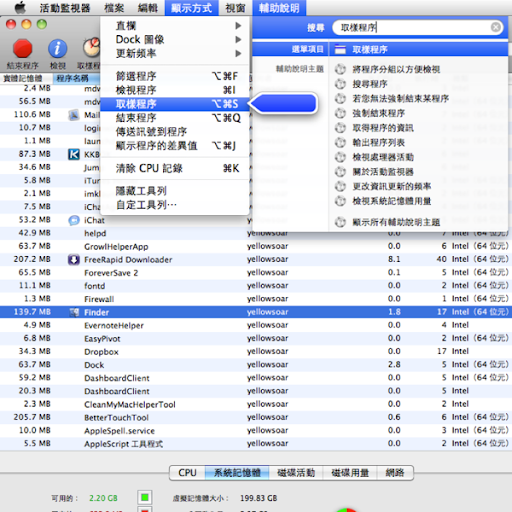The height and width of the screenshot is (512, 512).
Task: Click the iChat app icon in list
Action: (74, 220)
